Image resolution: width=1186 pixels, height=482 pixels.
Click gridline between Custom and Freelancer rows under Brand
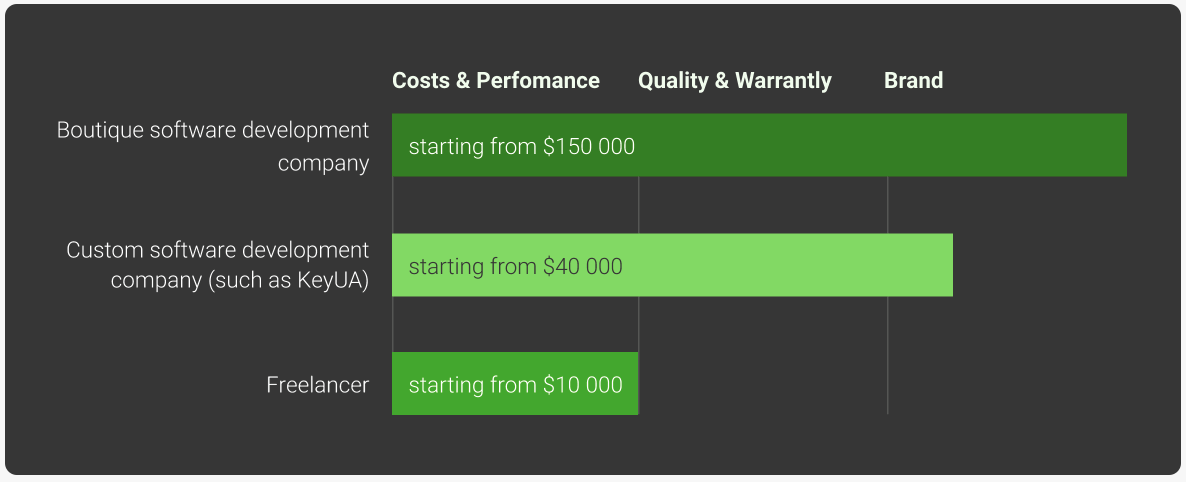[x=887, y=324]
